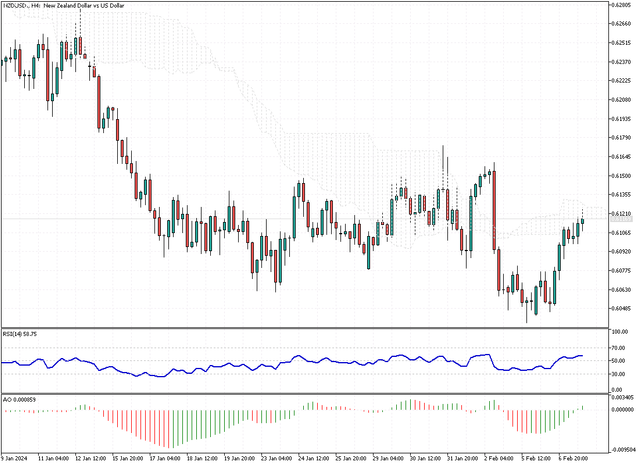This screenshot has height=465, width=639.
Task: Click the 17 Jan 04:00 time label
Action: tap(165, 458)
